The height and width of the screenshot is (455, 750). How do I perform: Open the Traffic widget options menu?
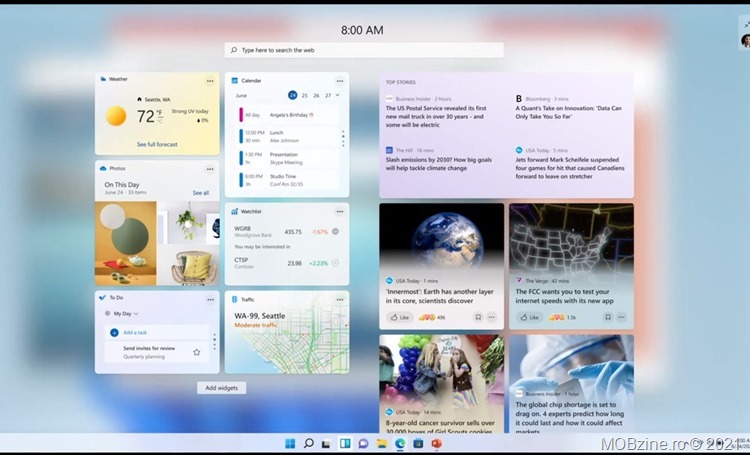coord(340,299)
